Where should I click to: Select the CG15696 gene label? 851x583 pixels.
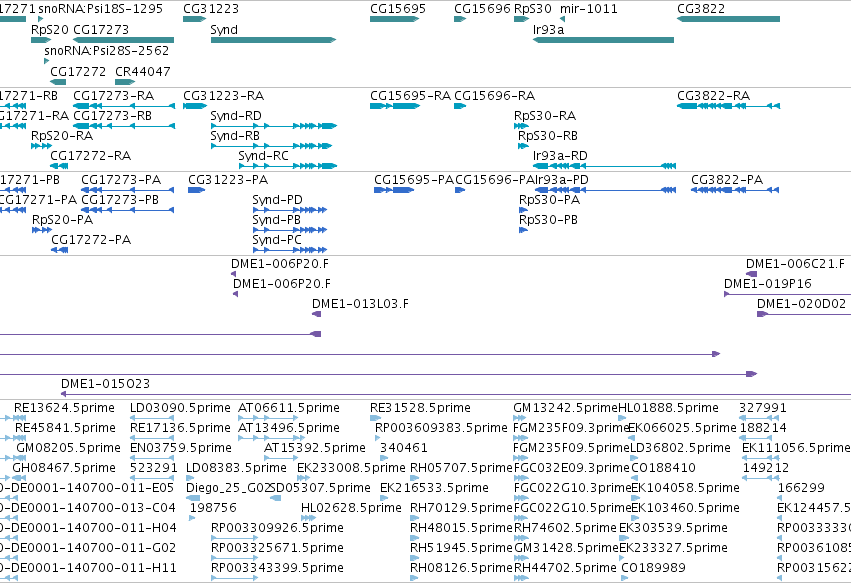[x=482, y=9]
